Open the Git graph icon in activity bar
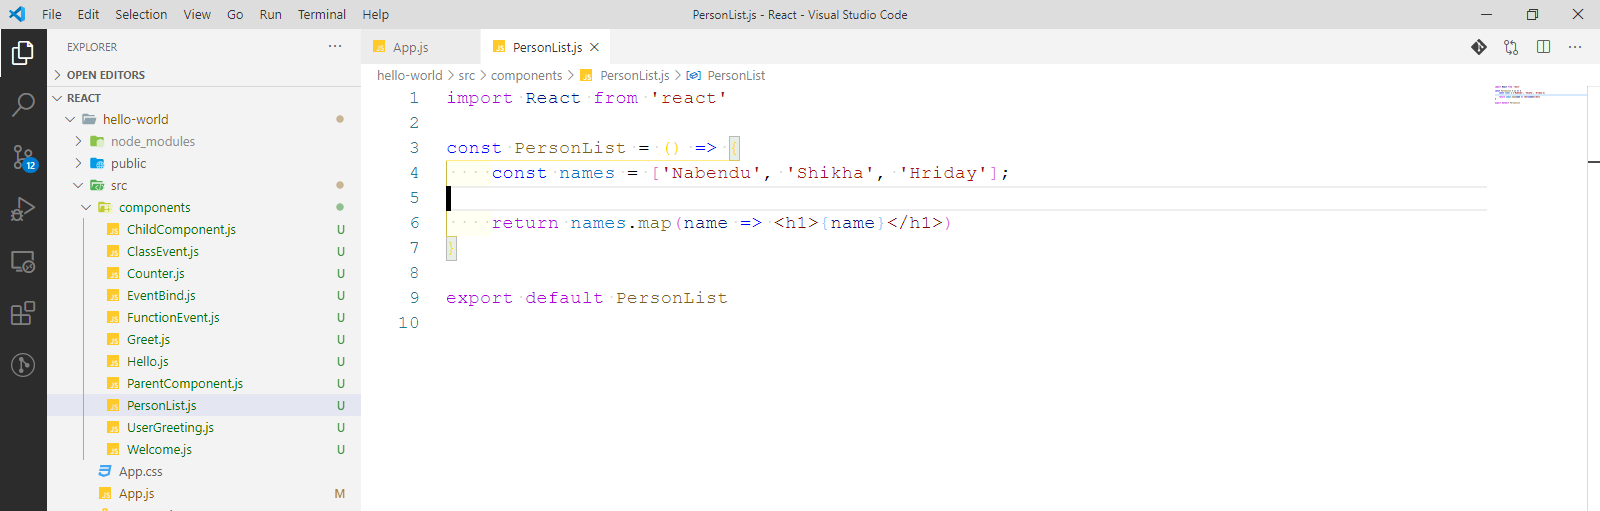Screen dimensions: 1600x511 pos(23,365)
